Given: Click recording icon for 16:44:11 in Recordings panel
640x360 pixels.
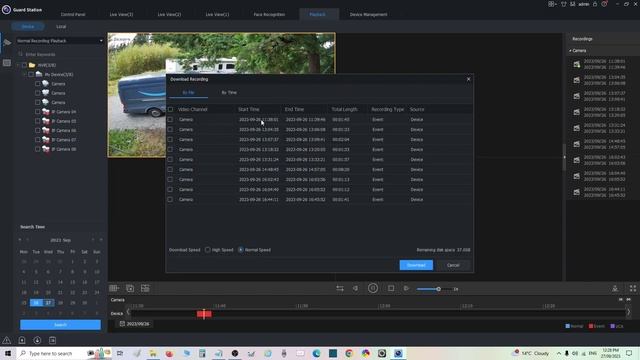Looking at the screenshot, I should pos(576,192).
